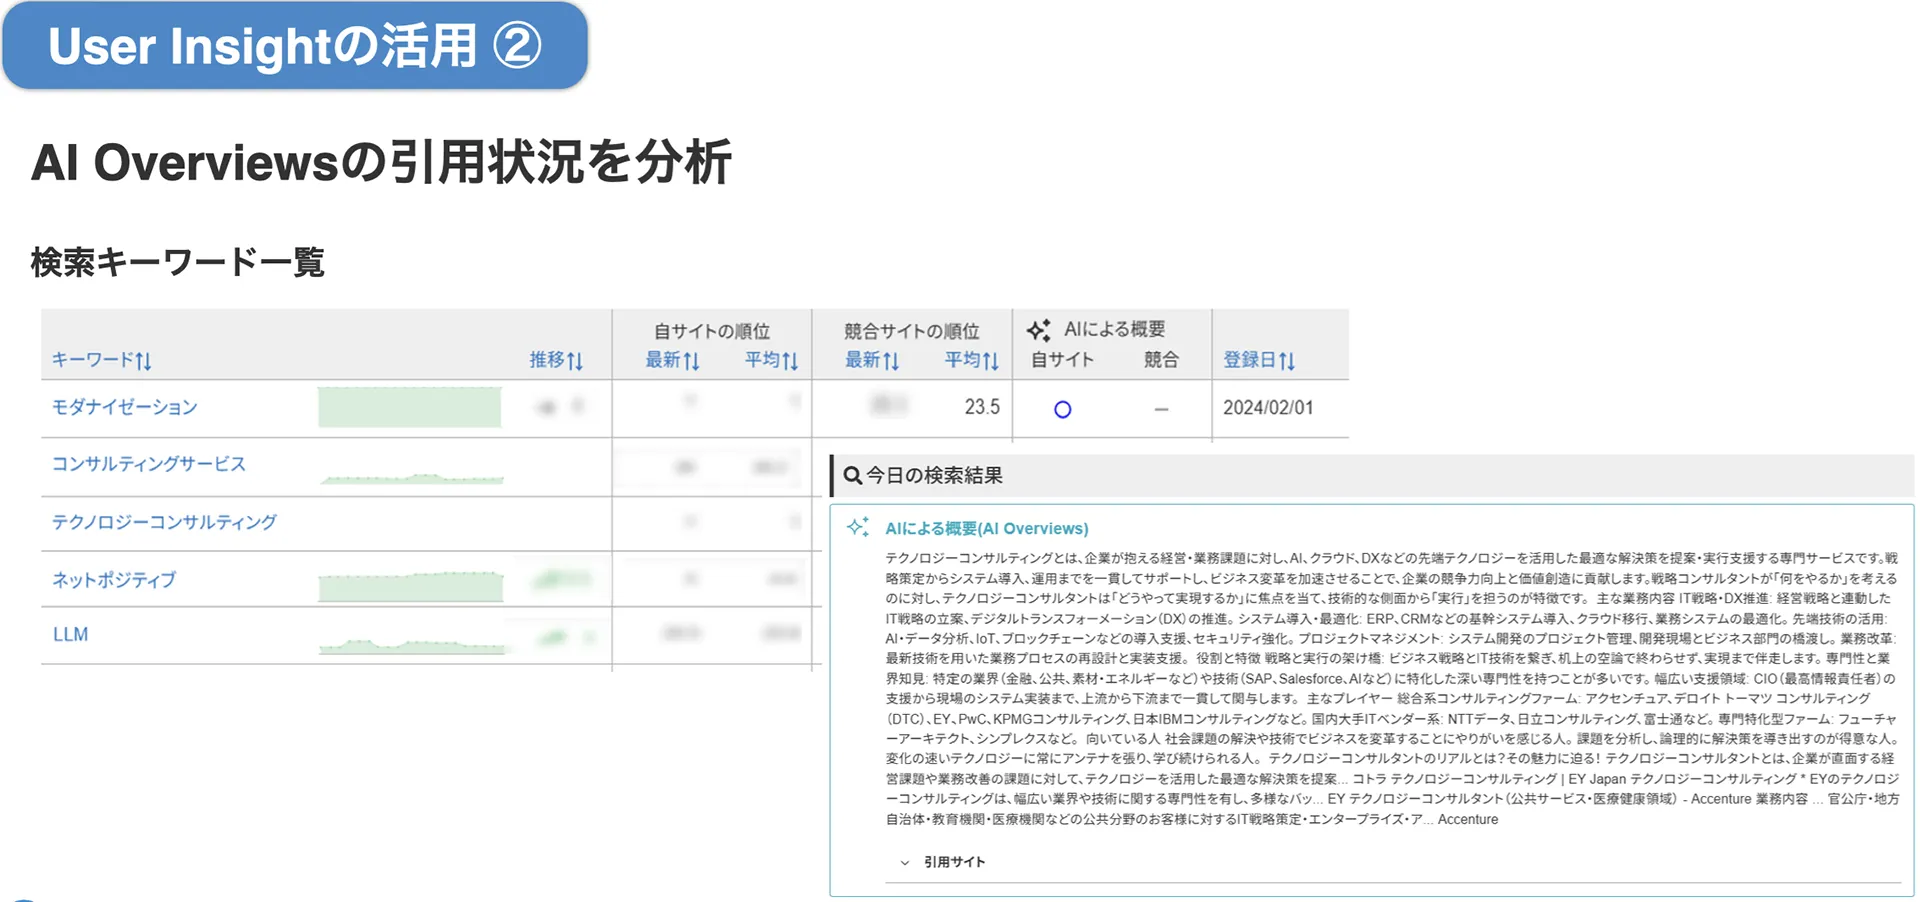
Task: Click the sort arrows beside 登録日
Action: pos(1286,361)
